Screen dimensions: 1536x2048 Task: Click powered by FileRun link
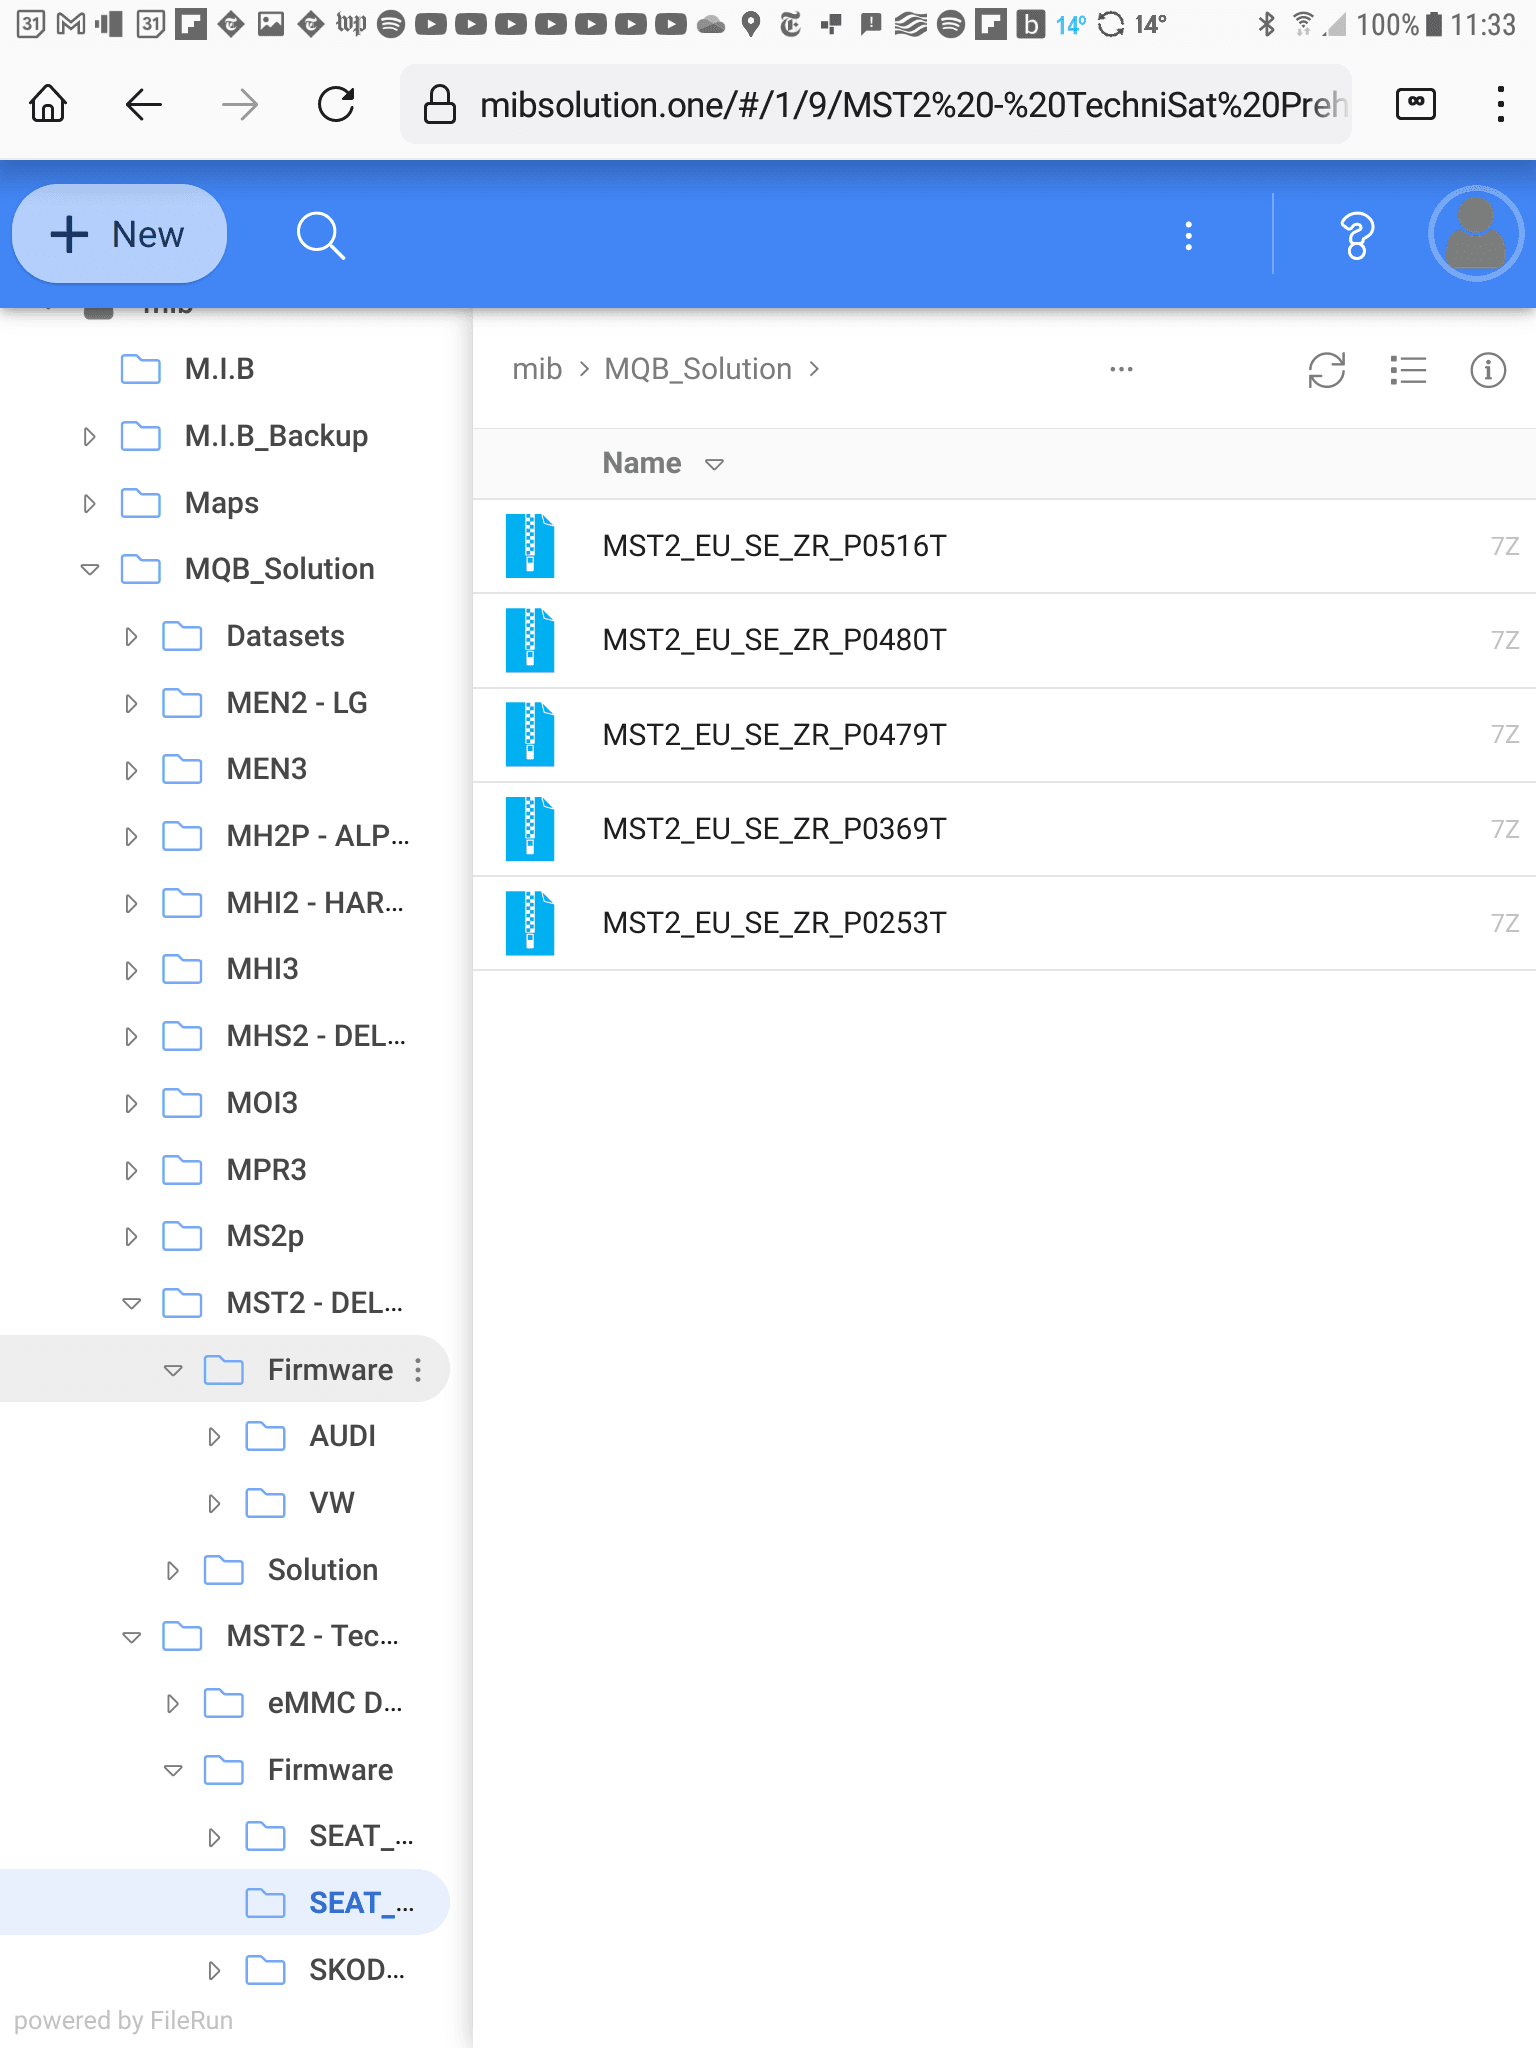coord(123,2021)
